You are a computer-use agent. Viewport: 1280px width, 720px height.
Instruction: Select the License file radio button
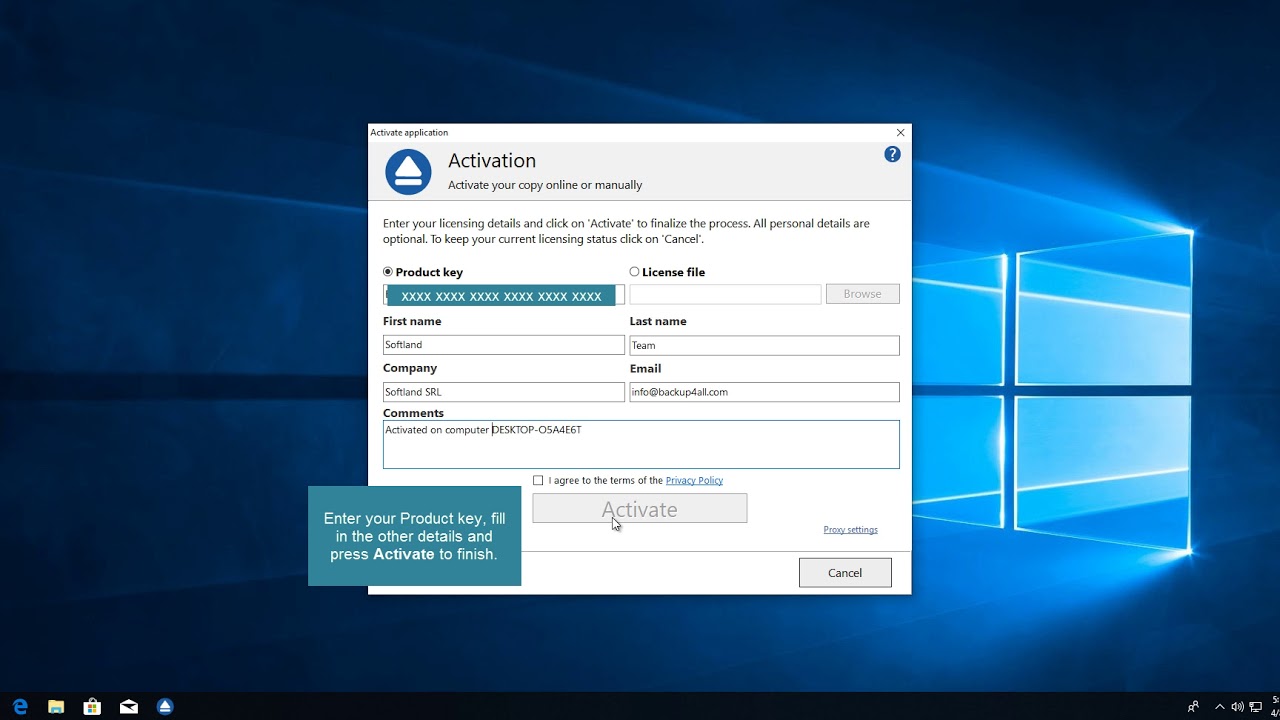pos(633,271)
